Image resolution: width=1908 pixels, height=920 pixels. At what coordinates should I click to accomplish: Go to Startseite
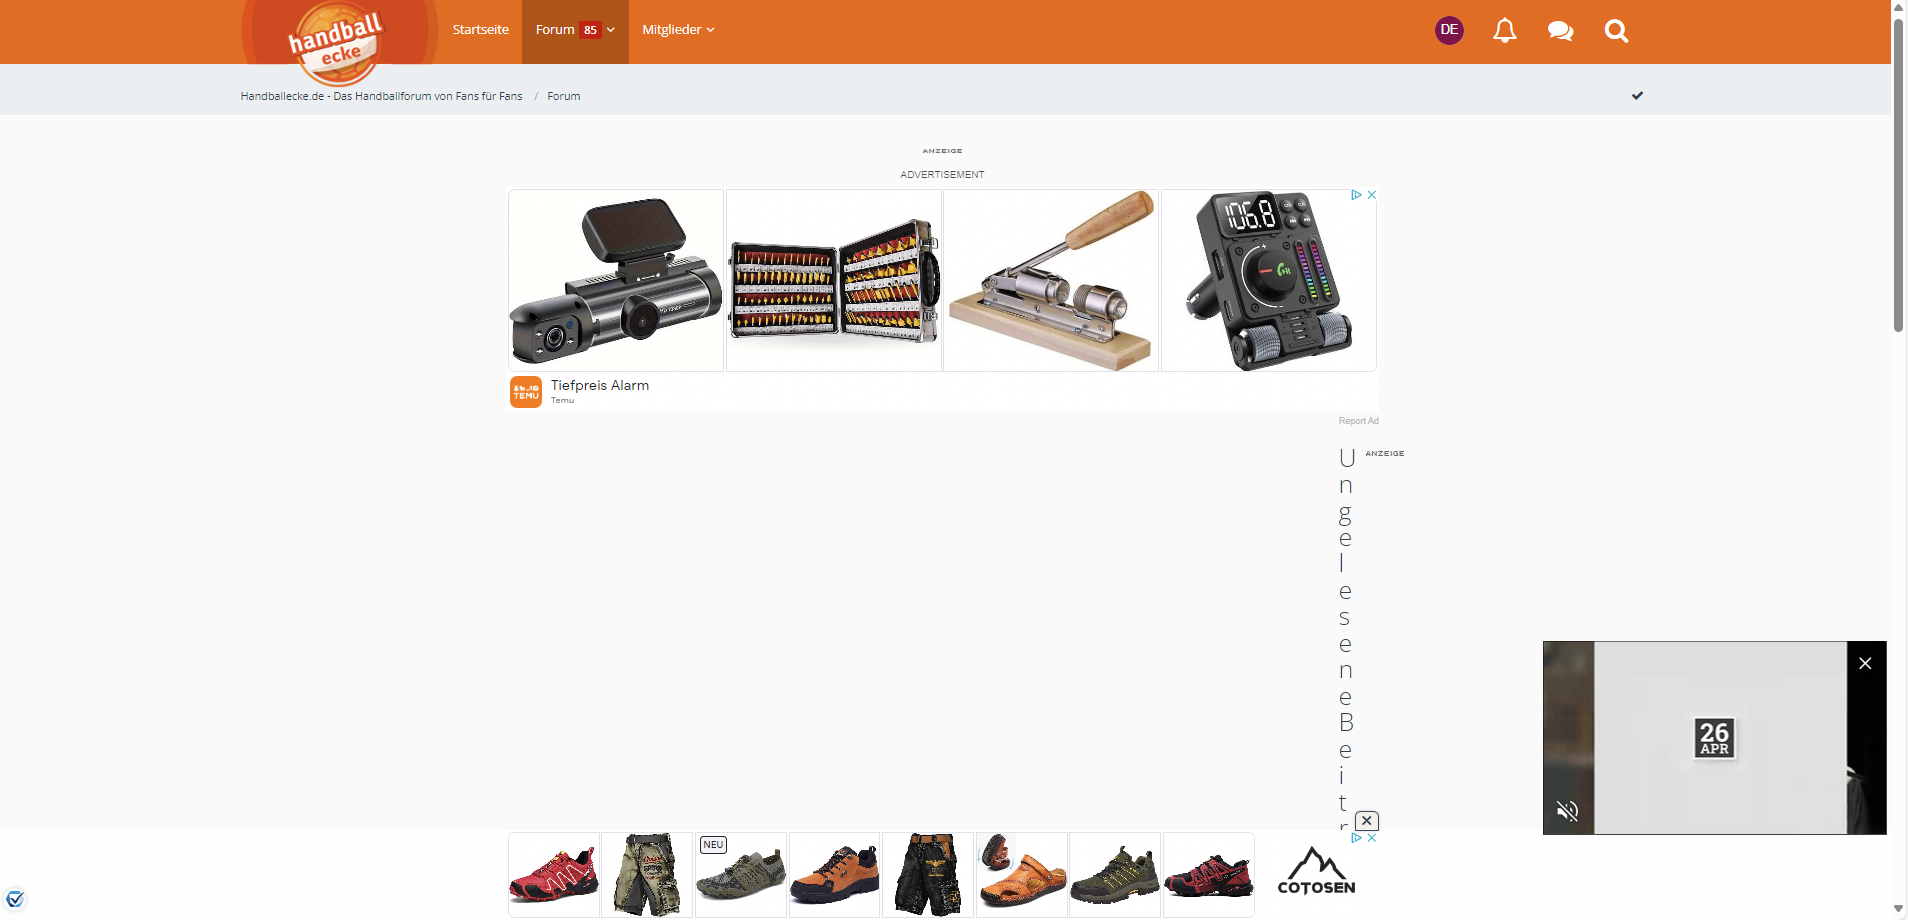pos(480,30)
